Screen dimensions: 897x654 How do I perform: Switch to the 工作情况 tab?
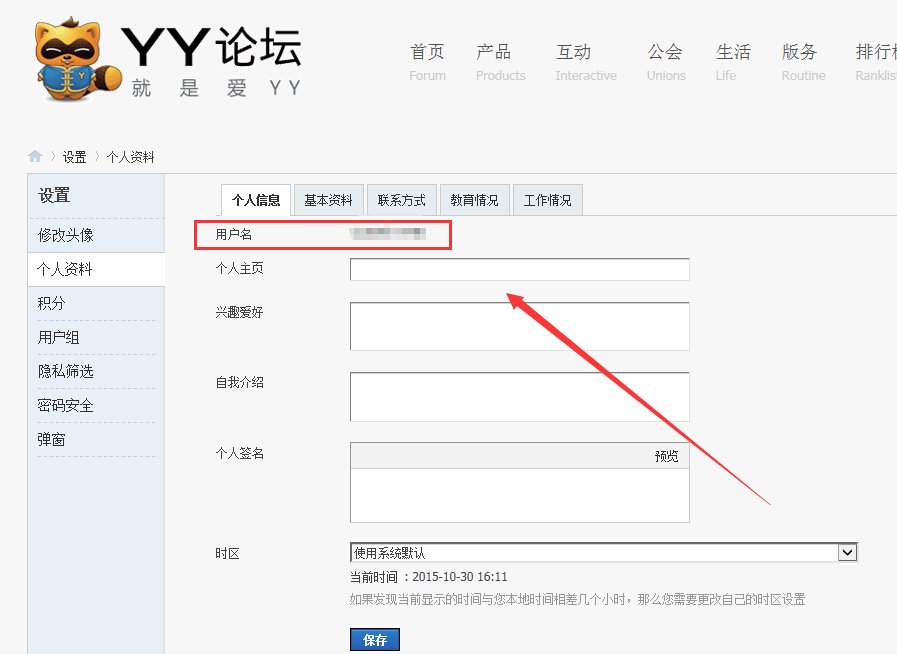coord(547,199)
